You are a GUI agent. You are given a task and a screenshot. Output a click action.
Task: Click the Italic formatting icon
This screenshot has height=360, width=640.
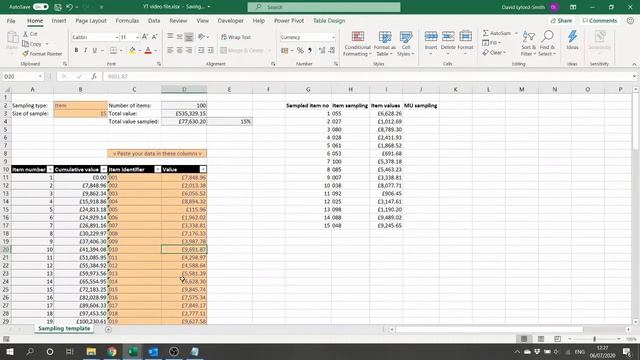85,50
